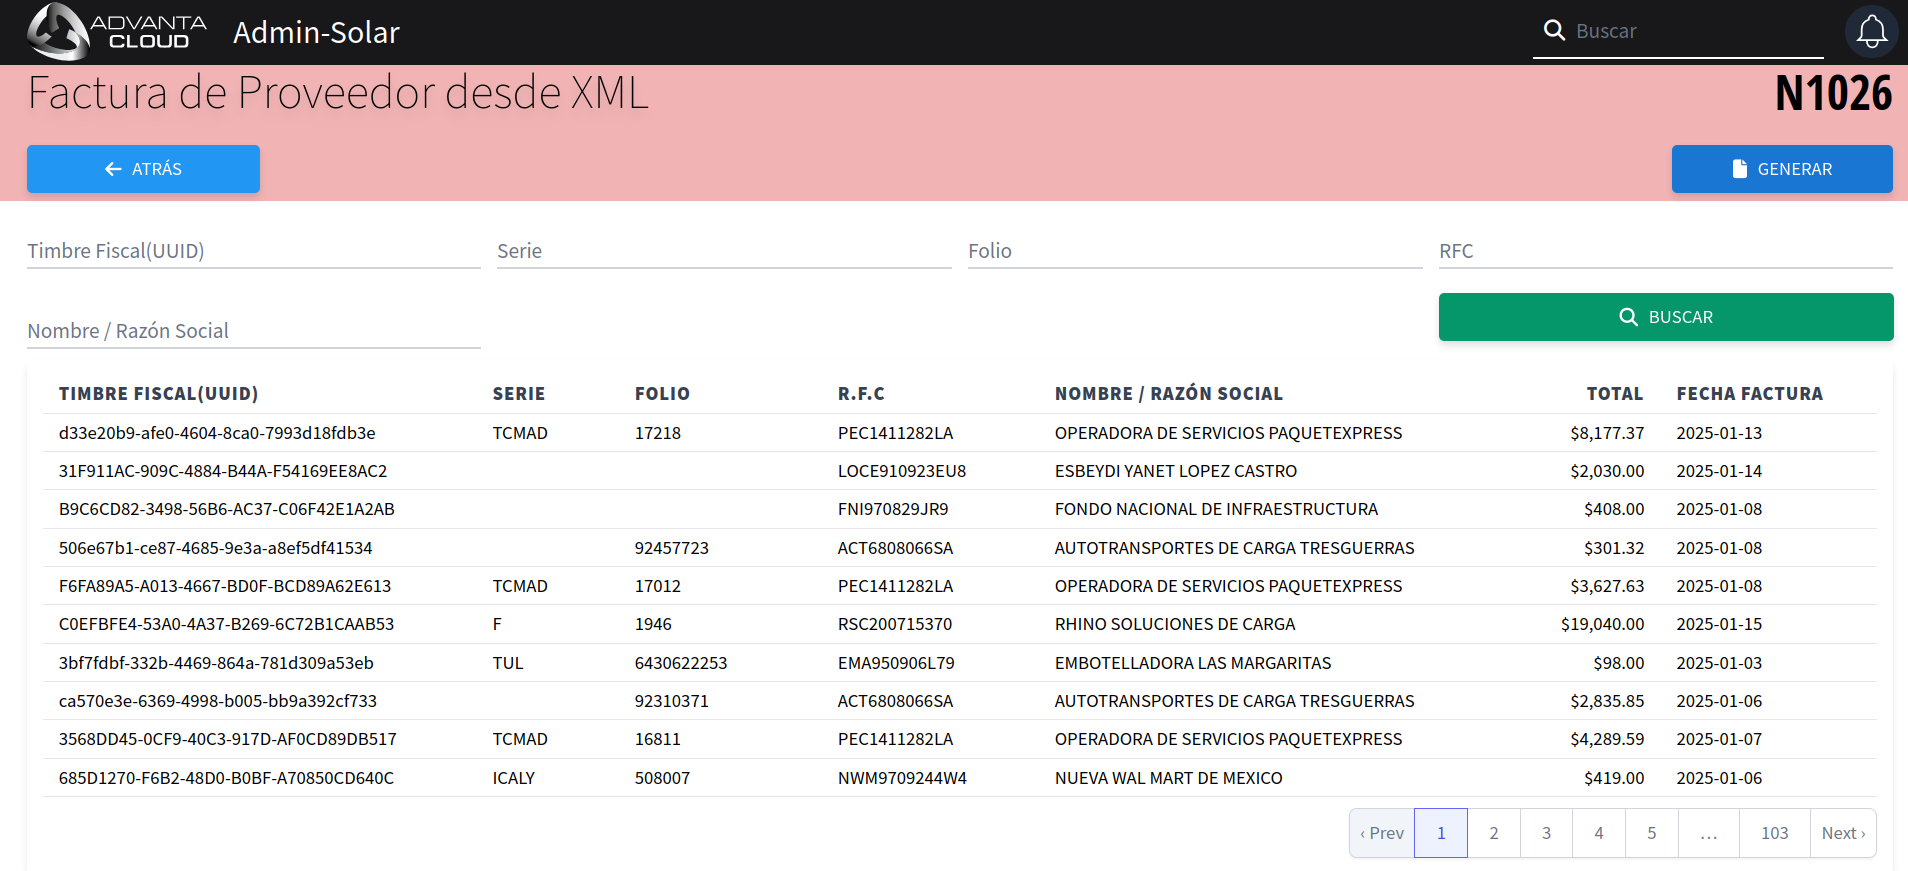The width and height of the screenshot is (1908, 871).
Task: Focus the RFC filter field
Action: tap(1666, 251)
